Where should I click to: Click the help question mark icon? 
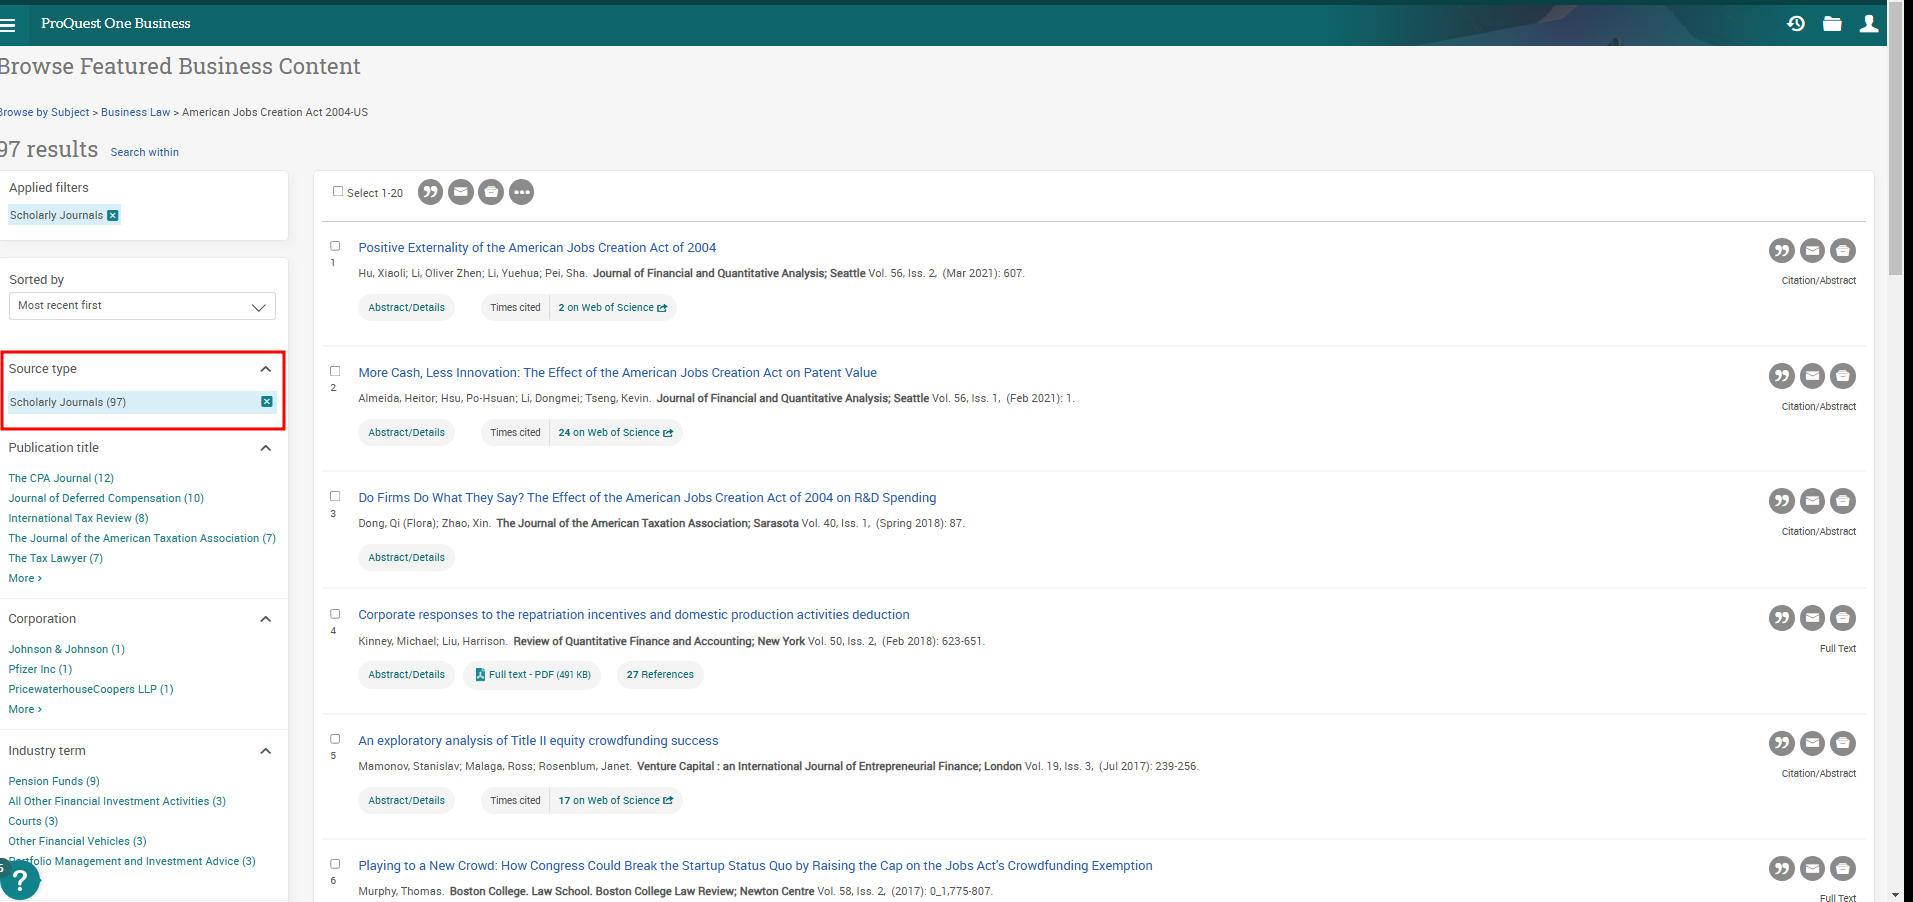coord(20,881)
